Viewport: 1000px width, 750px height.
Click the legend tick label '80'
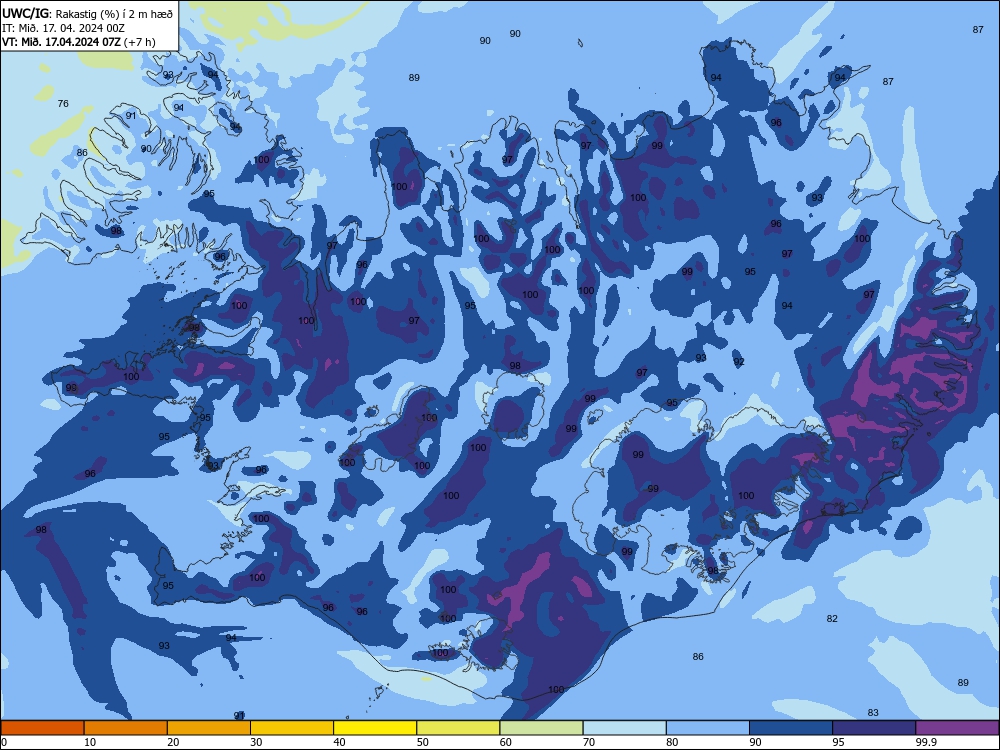(672, 742)
